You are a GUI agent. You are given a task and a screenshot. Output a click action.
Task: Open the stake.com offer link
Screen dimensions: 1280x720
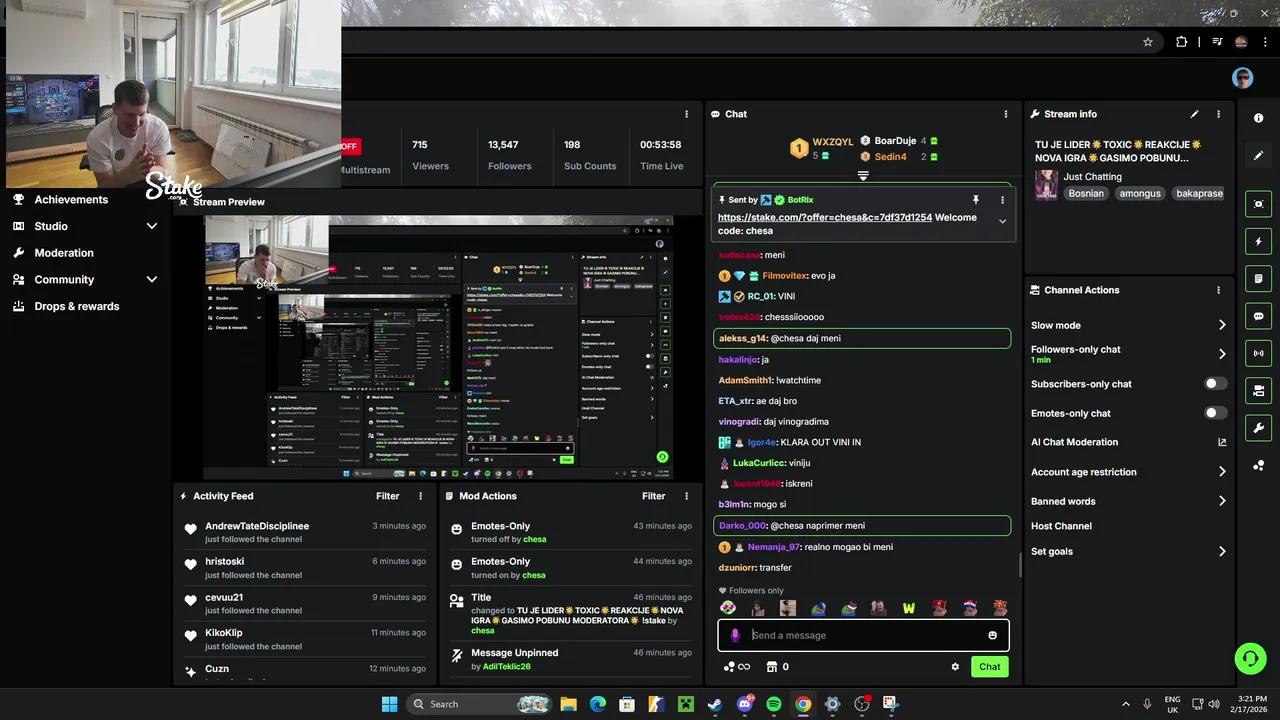click(825, 217)
